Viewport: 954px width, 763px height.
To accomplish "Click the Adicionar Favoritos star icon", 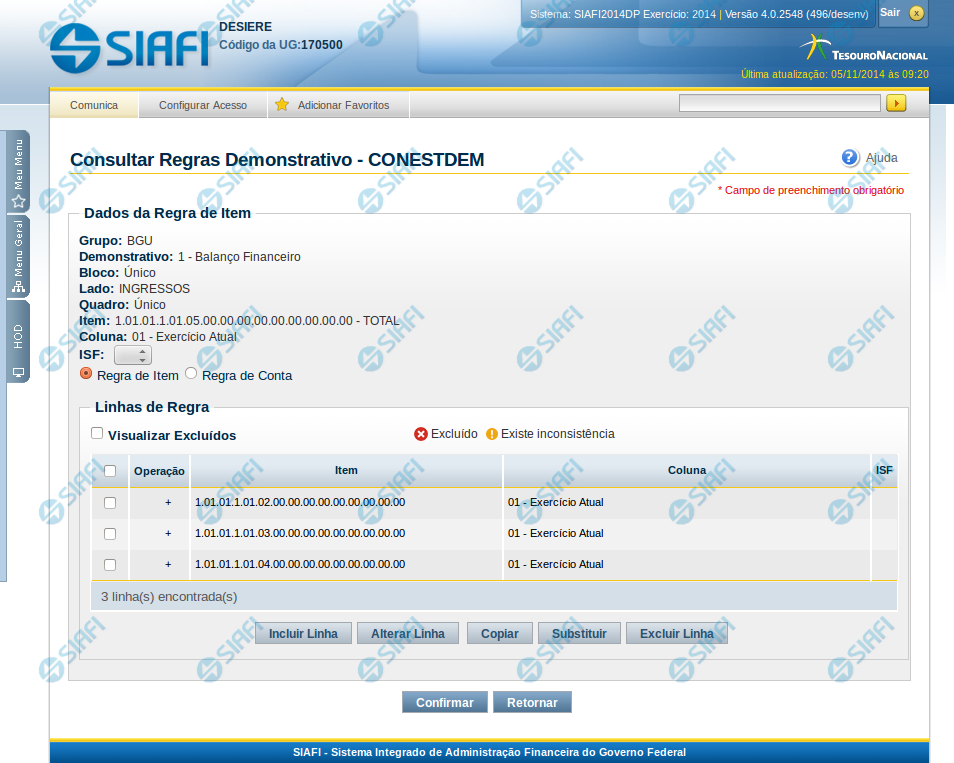I will tap(282, 105).
